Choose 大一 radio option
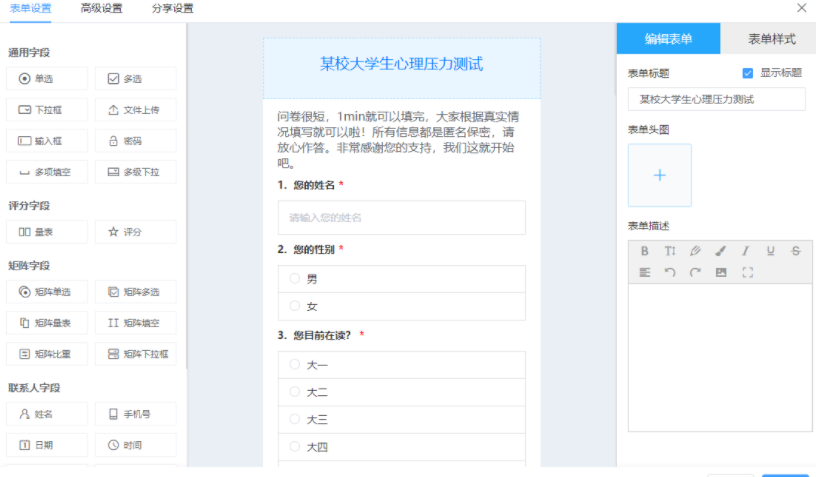This screenshot has width=816, height=477. [295, 364]
